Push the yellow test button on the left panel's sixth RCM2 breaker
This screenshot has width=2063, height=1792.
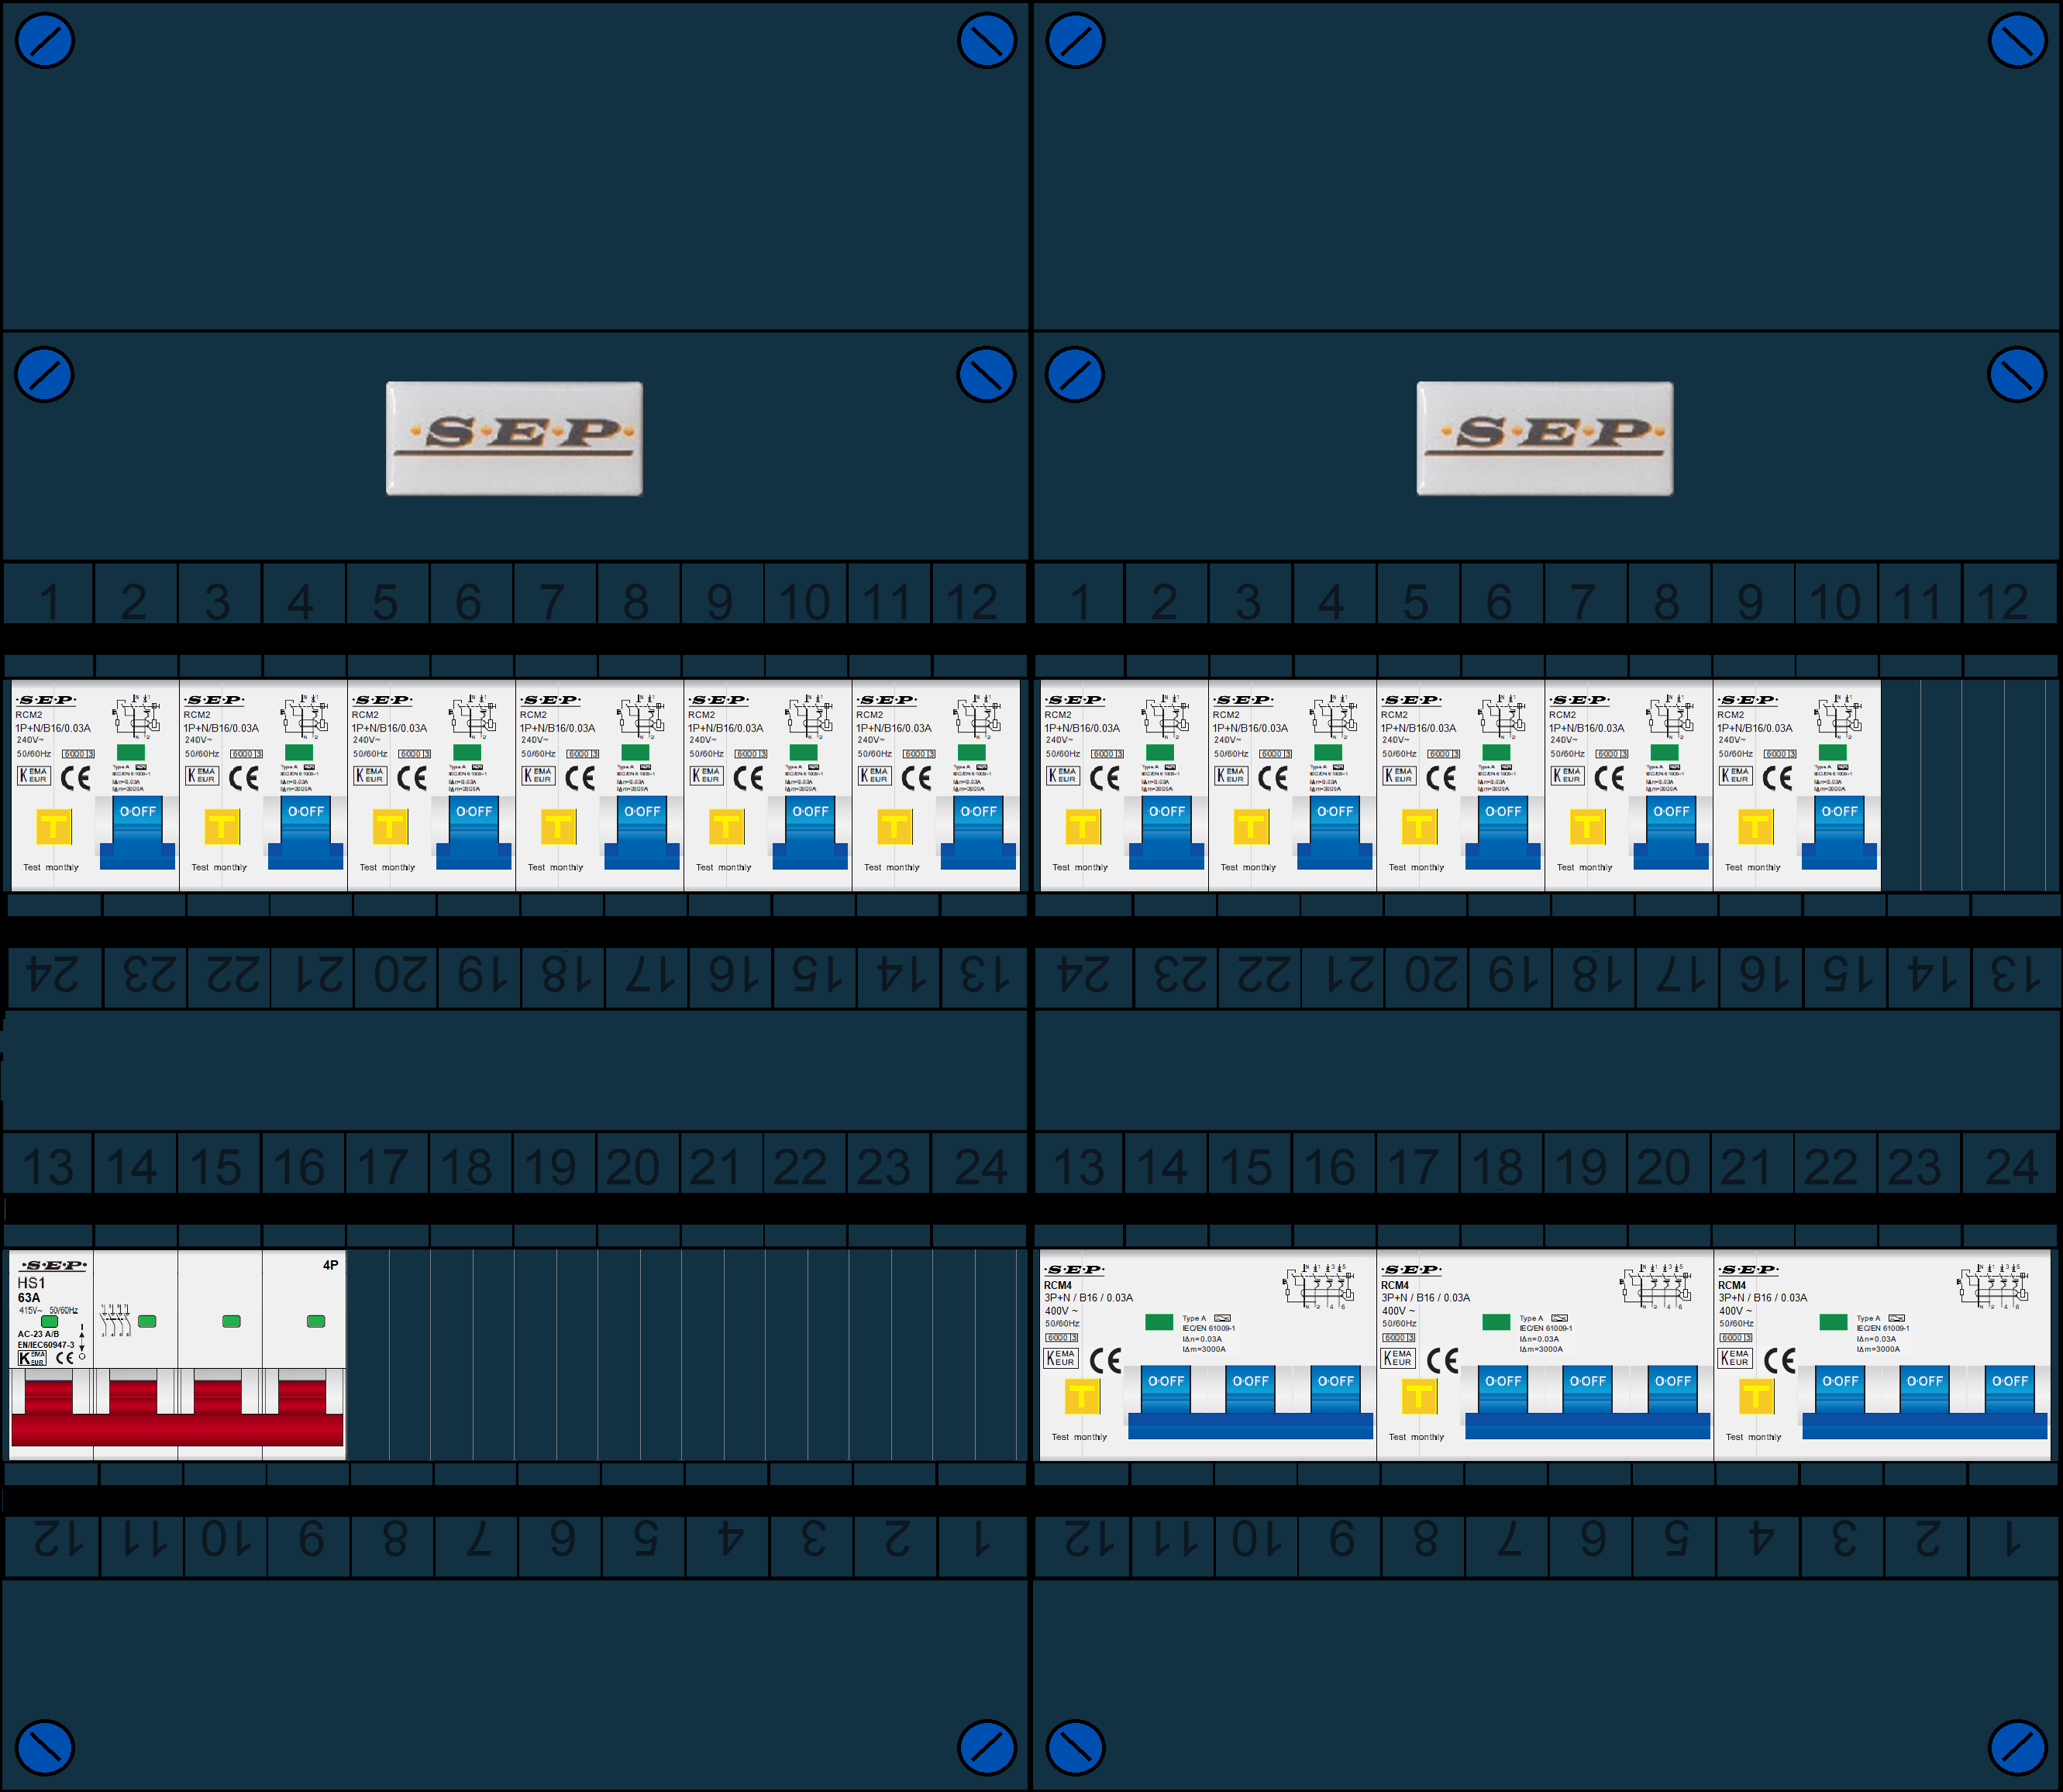[x=894, y=826]
